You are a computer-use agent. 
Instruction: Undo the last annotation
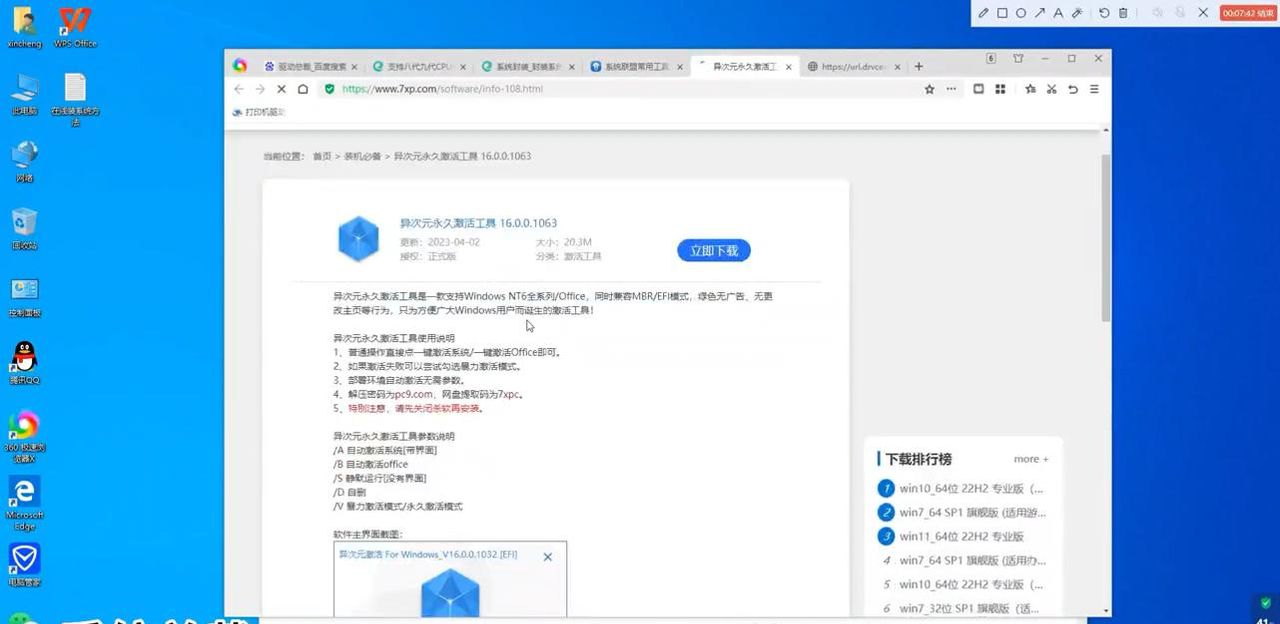1104,13
